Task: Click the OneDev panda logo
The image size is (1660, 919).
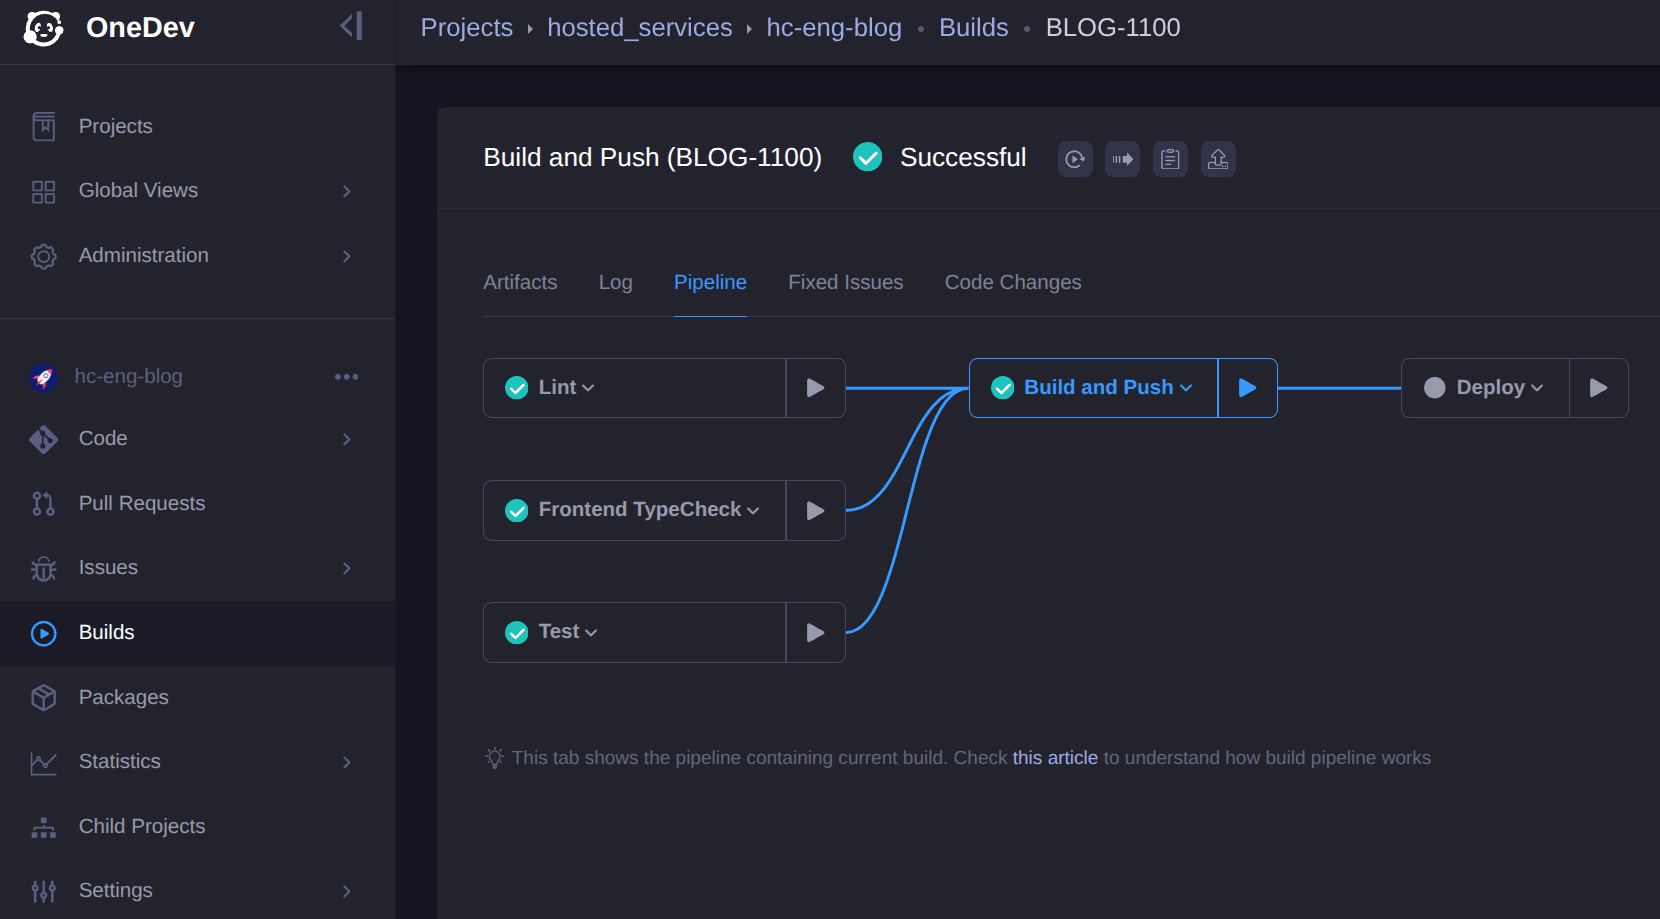Action: click(44, 28)
